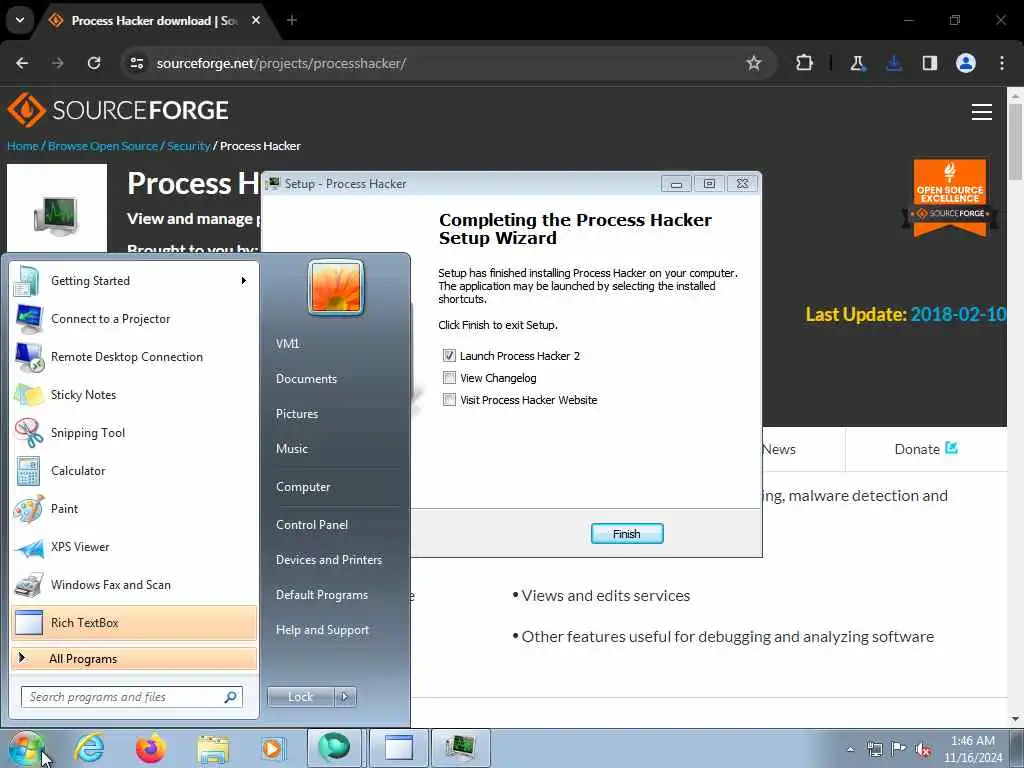Click the page vertical scrollbar thumb
1024x768 pixels.
point(1015,140)
